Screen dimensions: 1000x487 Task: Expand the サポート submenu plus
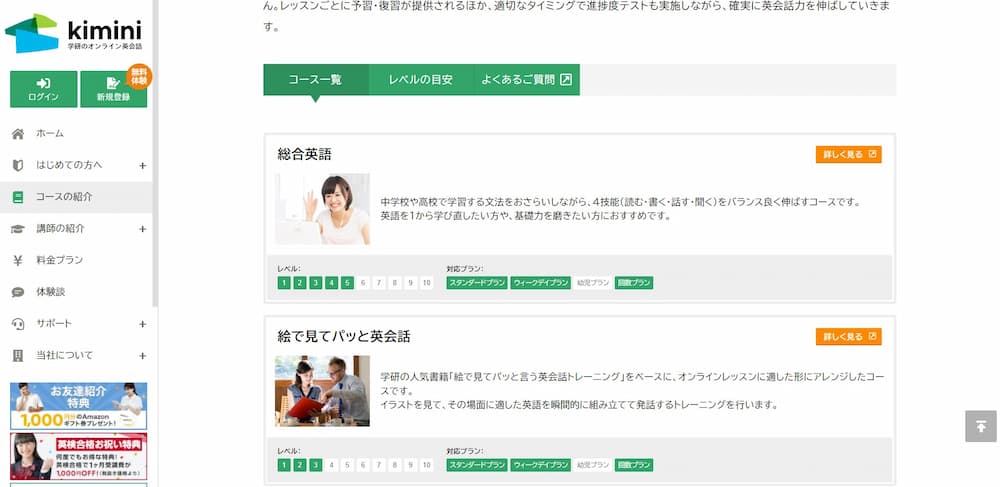tap(143, 324)
